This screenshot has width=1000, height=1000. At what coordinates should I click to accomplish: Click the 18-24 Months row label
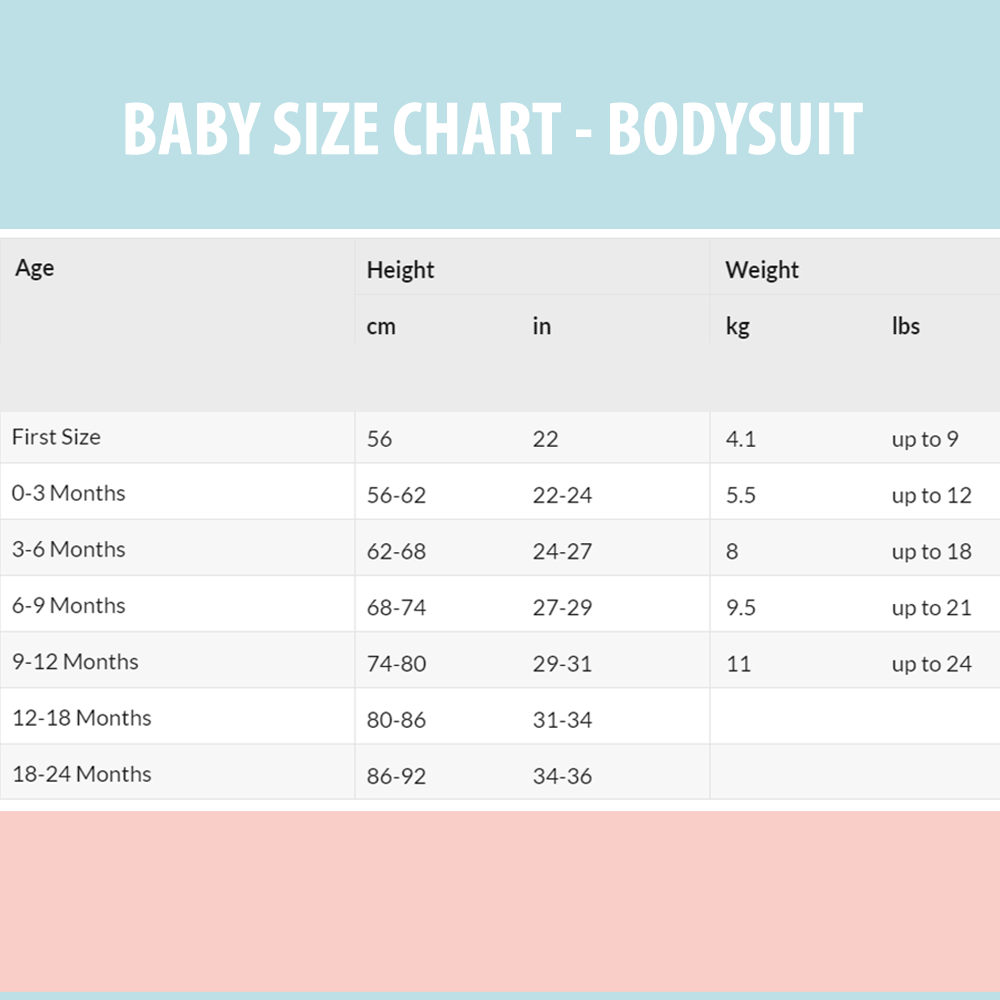[x=82, y=773]
